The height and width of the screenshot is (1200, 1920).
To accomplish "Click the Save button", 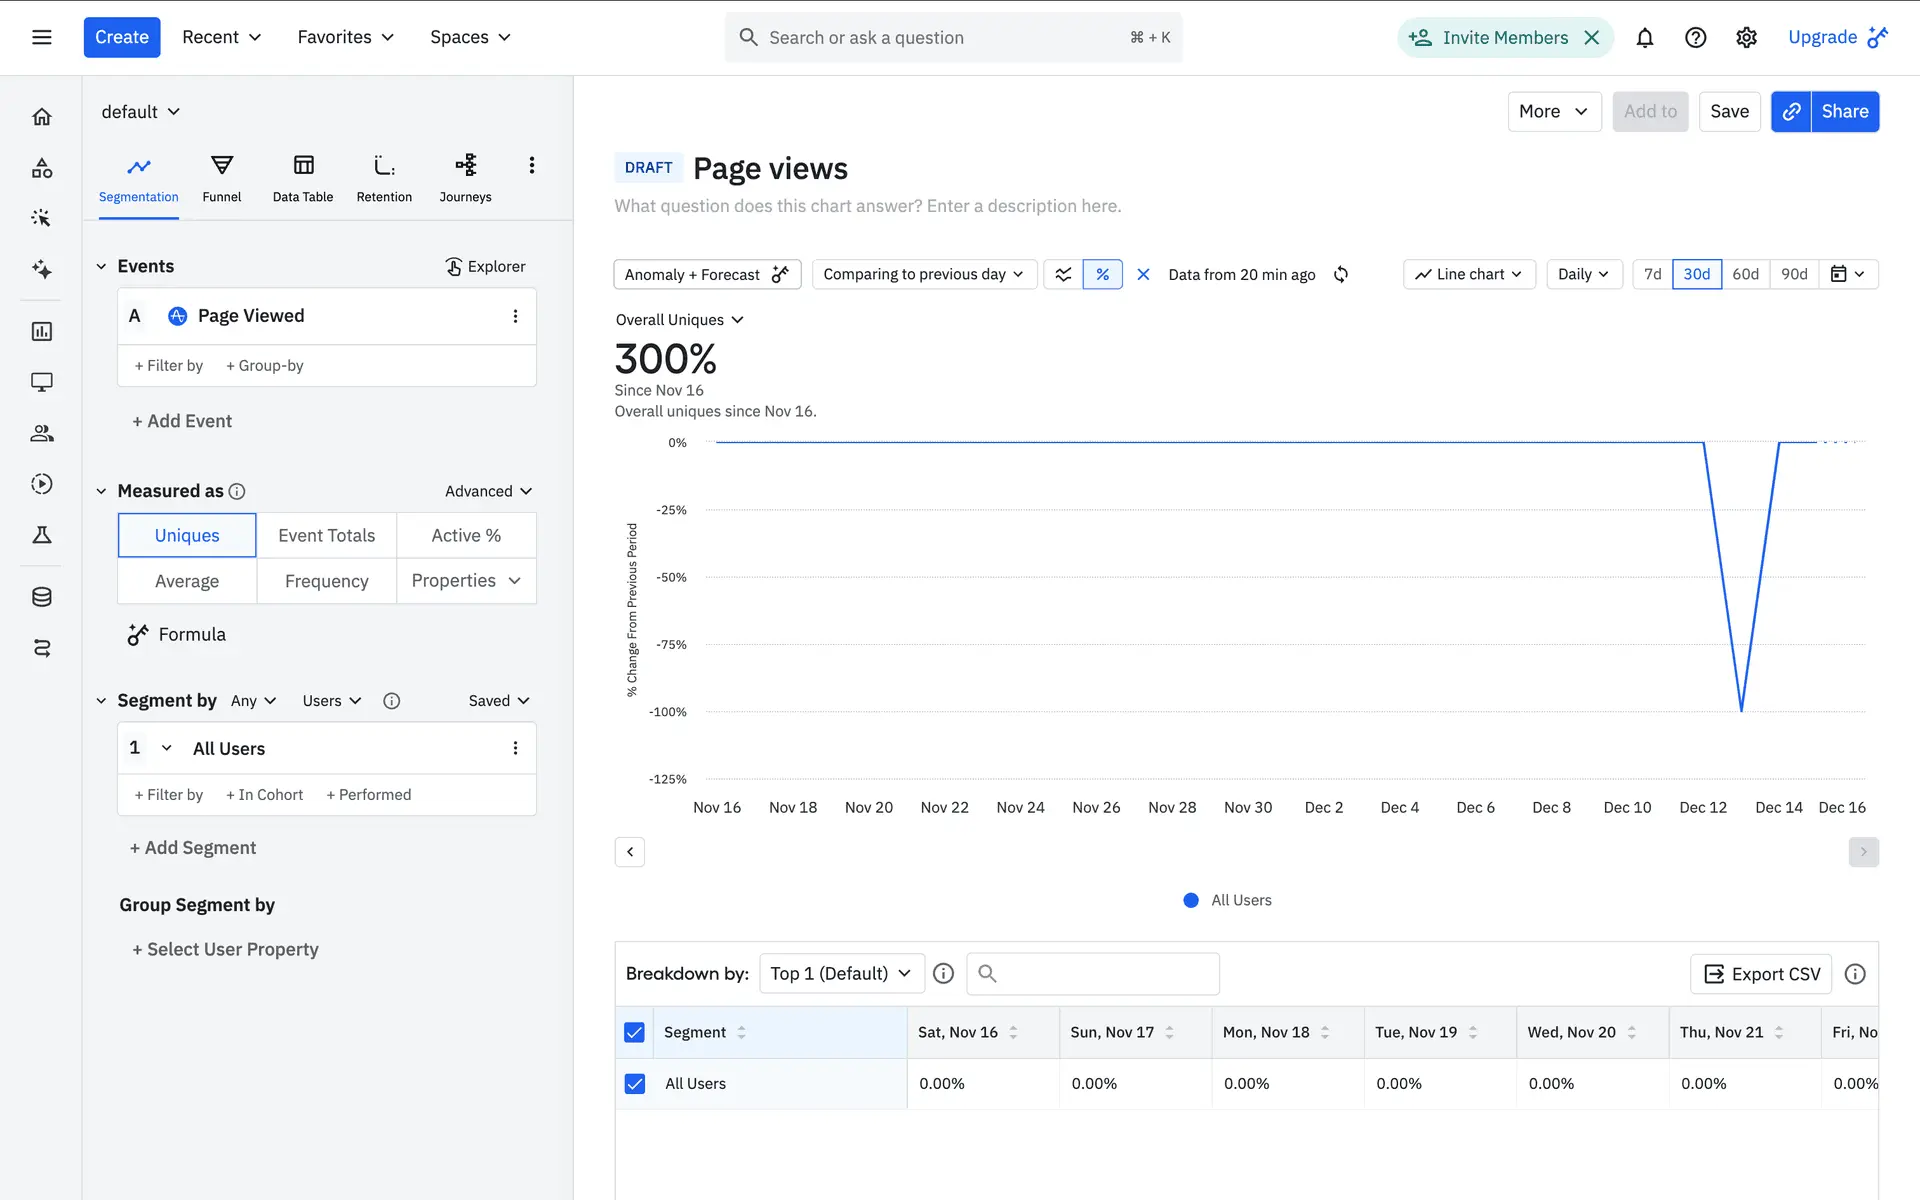I will pos(1728,111).
